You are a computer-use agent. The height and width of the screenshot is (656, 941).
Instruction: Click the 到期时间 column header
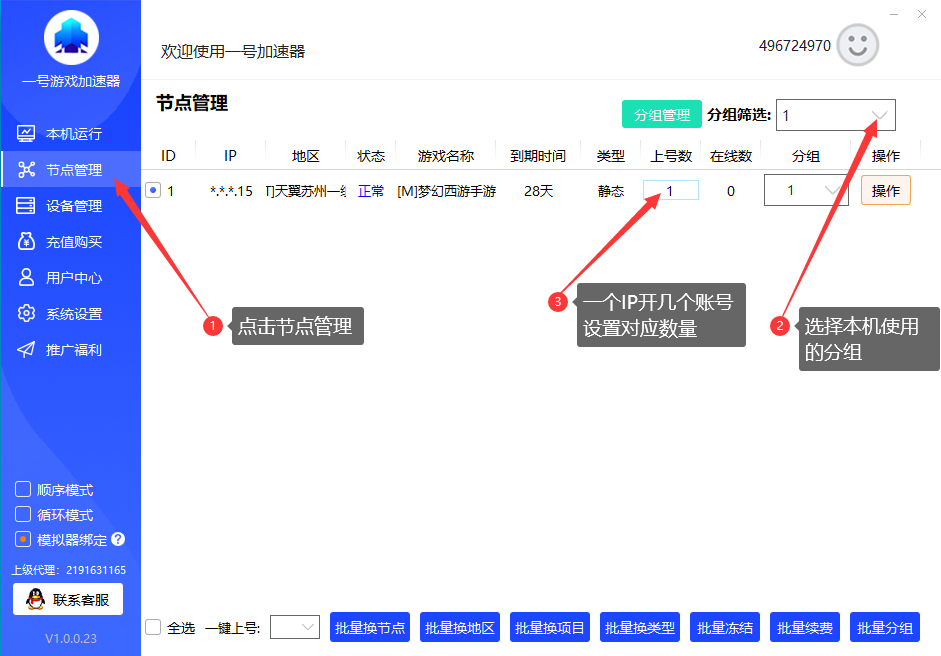538,156
